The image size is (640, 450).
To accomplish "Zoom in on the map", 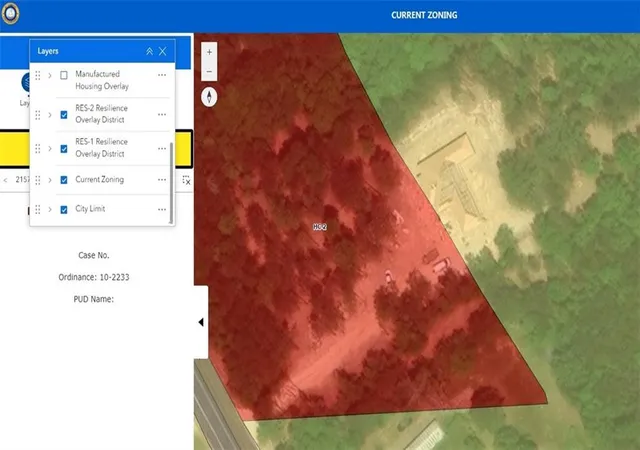I will pos(209,52).
